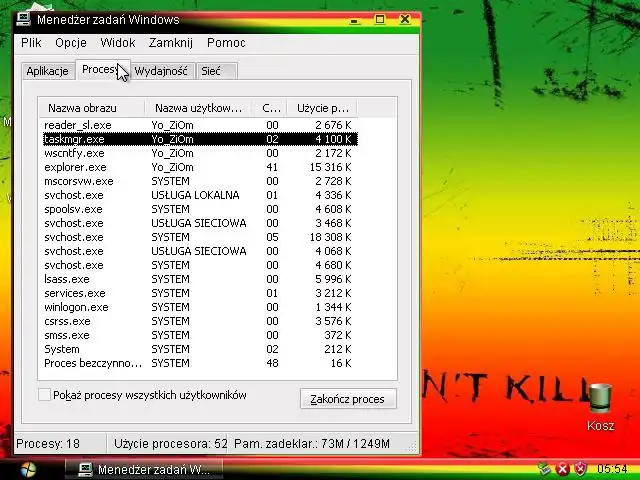Click 'Użycie procesora: 52' status entry
Screen dimensions: 640x480
pyautogui.click(x=170, y=444)
